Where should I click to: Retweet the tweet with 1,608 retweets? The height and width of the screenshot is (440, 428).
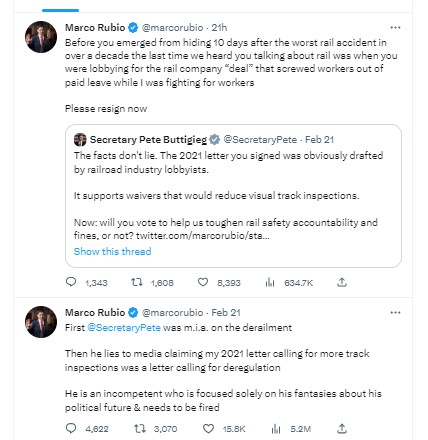tap(137, 282)
